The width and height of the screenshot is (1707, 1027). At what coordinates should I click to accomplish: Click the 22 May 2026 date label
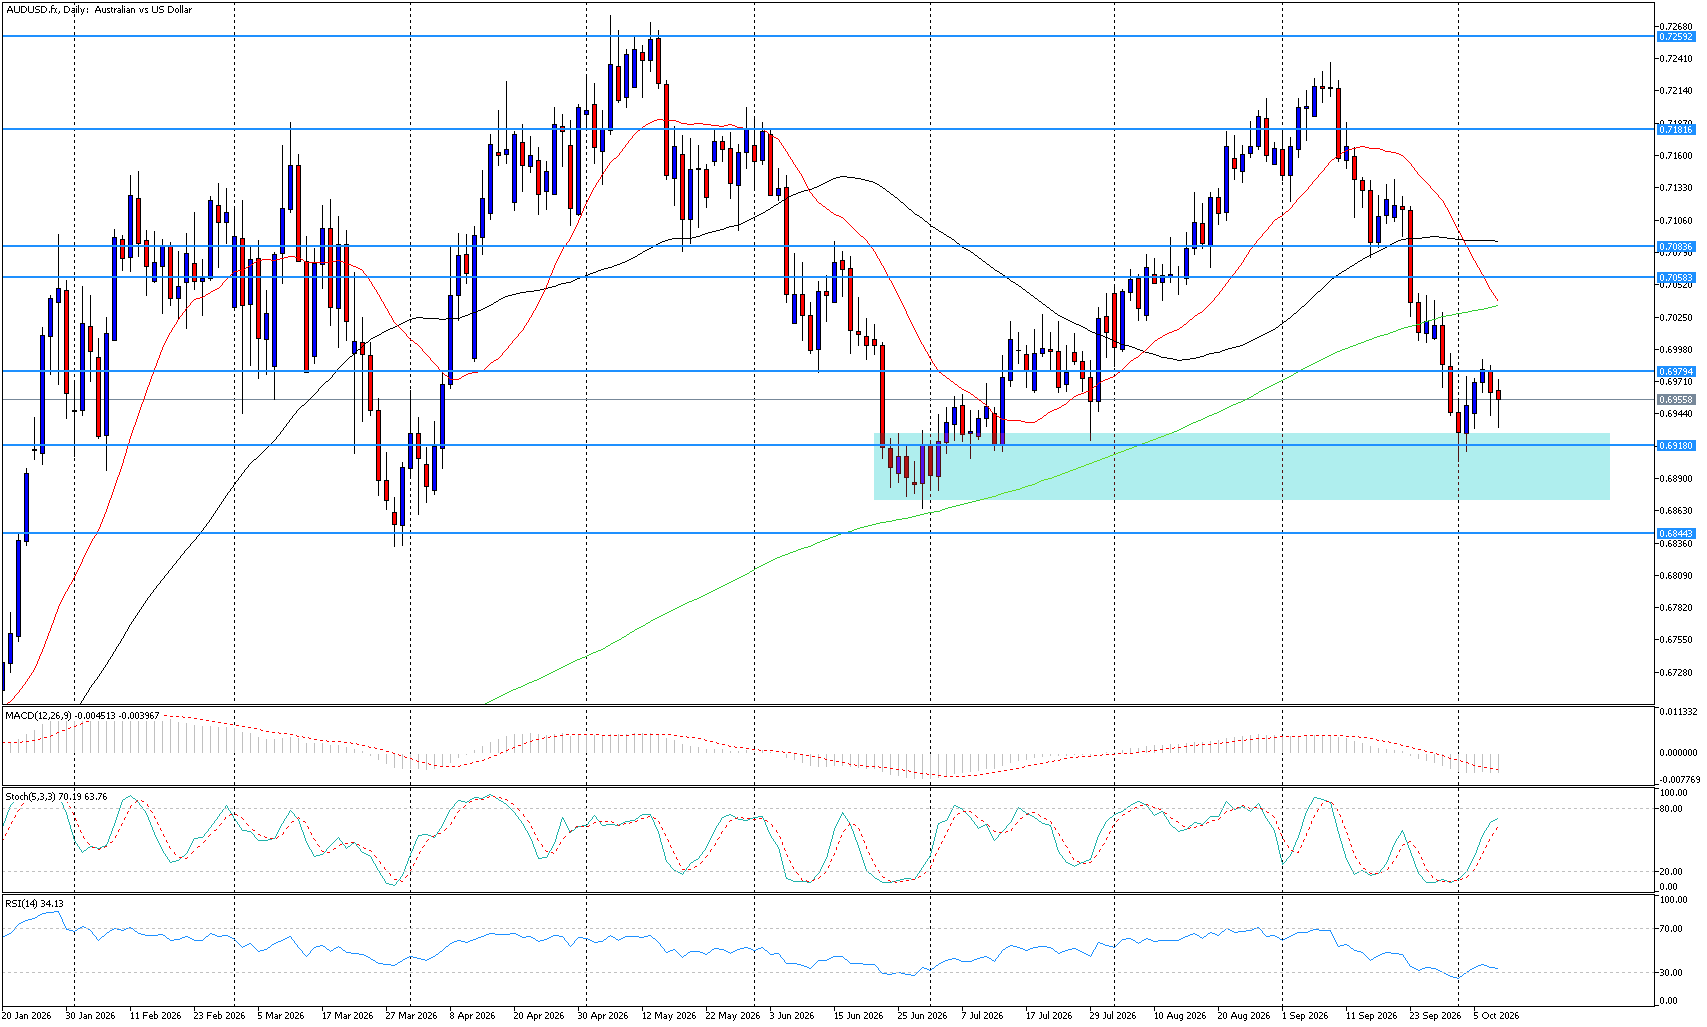[x=733, y=1016]
